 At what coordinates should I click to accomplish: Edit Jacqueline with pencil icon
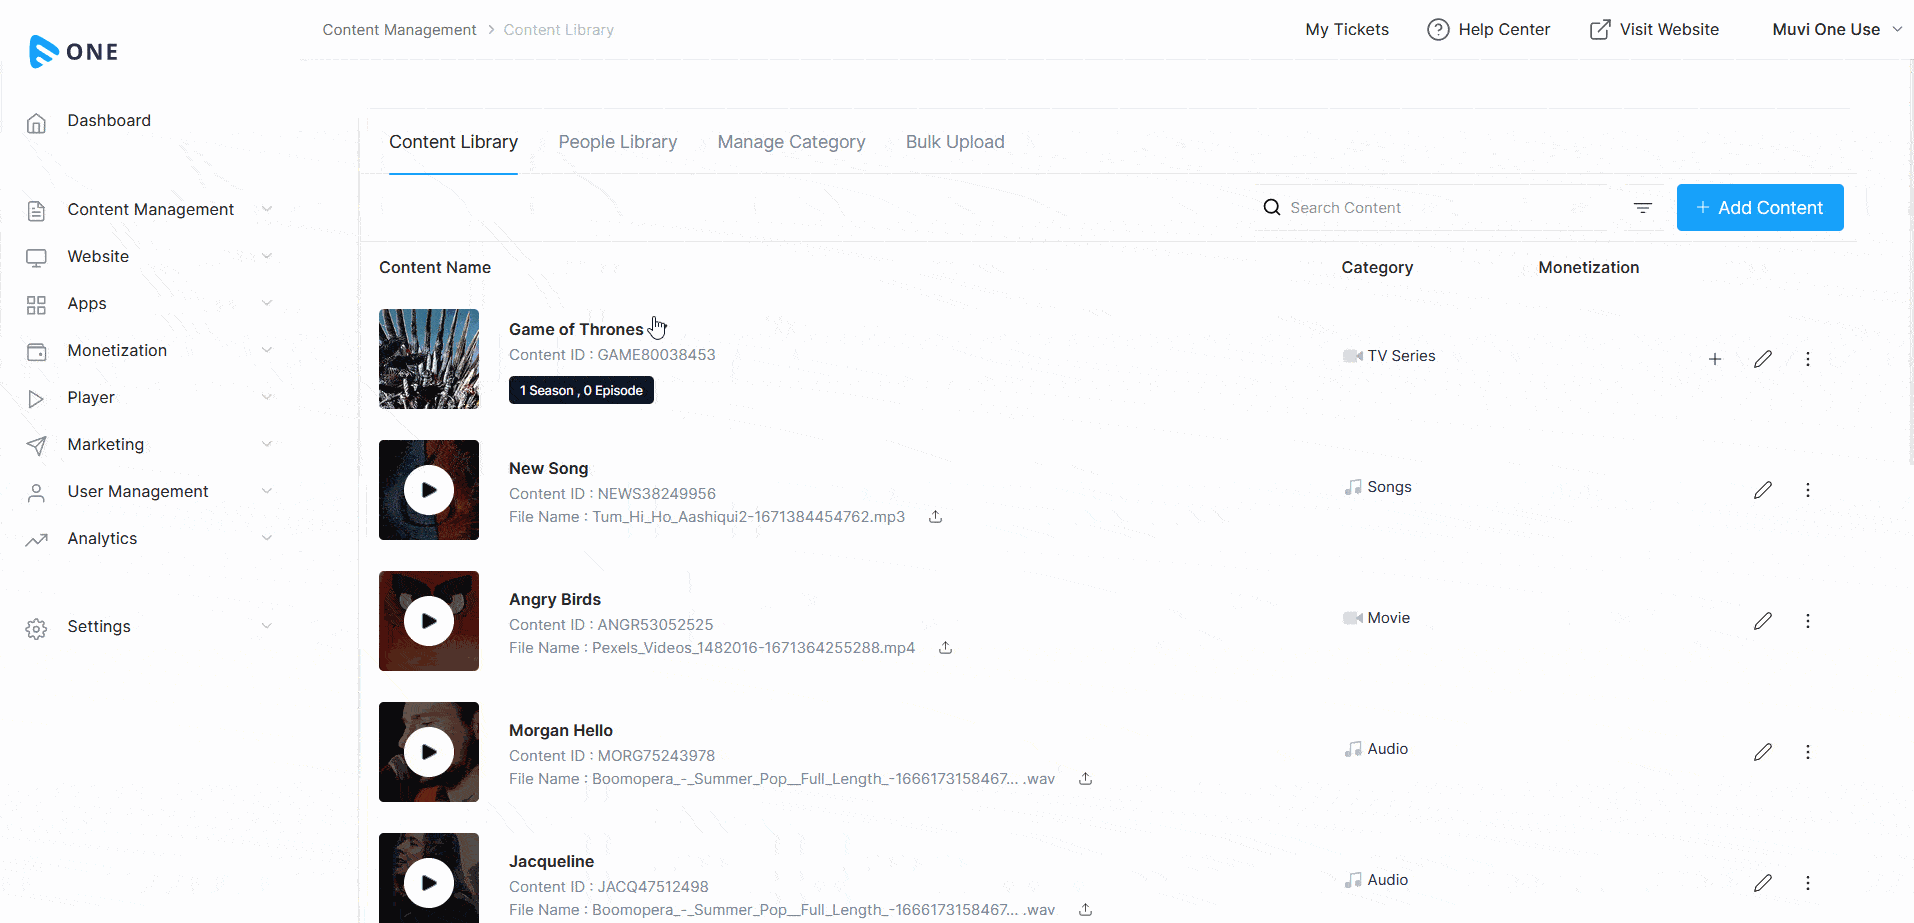pos(1763,883)
